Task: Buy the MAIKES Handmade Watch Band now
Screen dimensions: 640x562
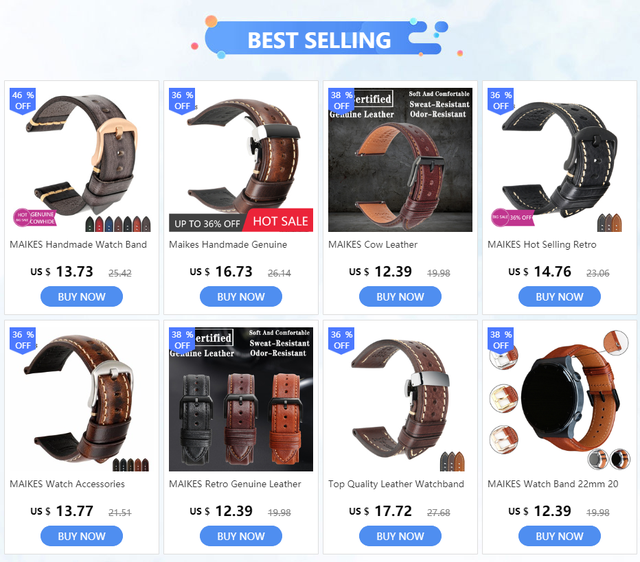Action: coord(82,297)
